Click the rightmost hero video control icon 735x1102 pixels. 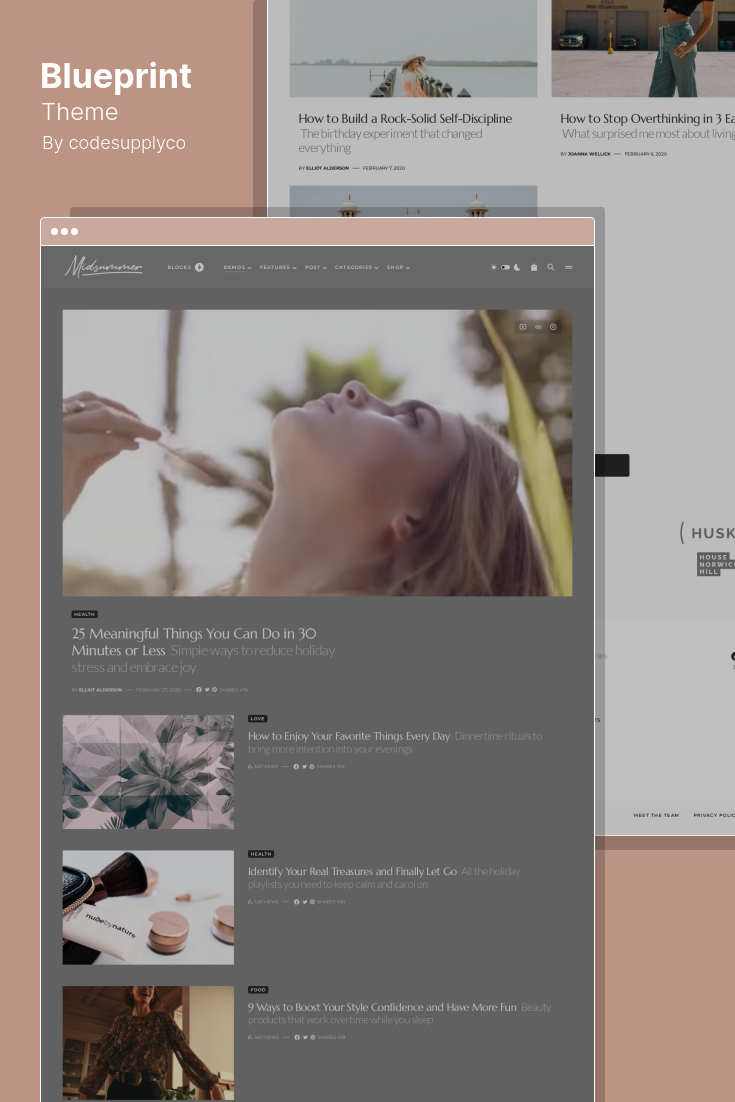(x=553, y=327)
